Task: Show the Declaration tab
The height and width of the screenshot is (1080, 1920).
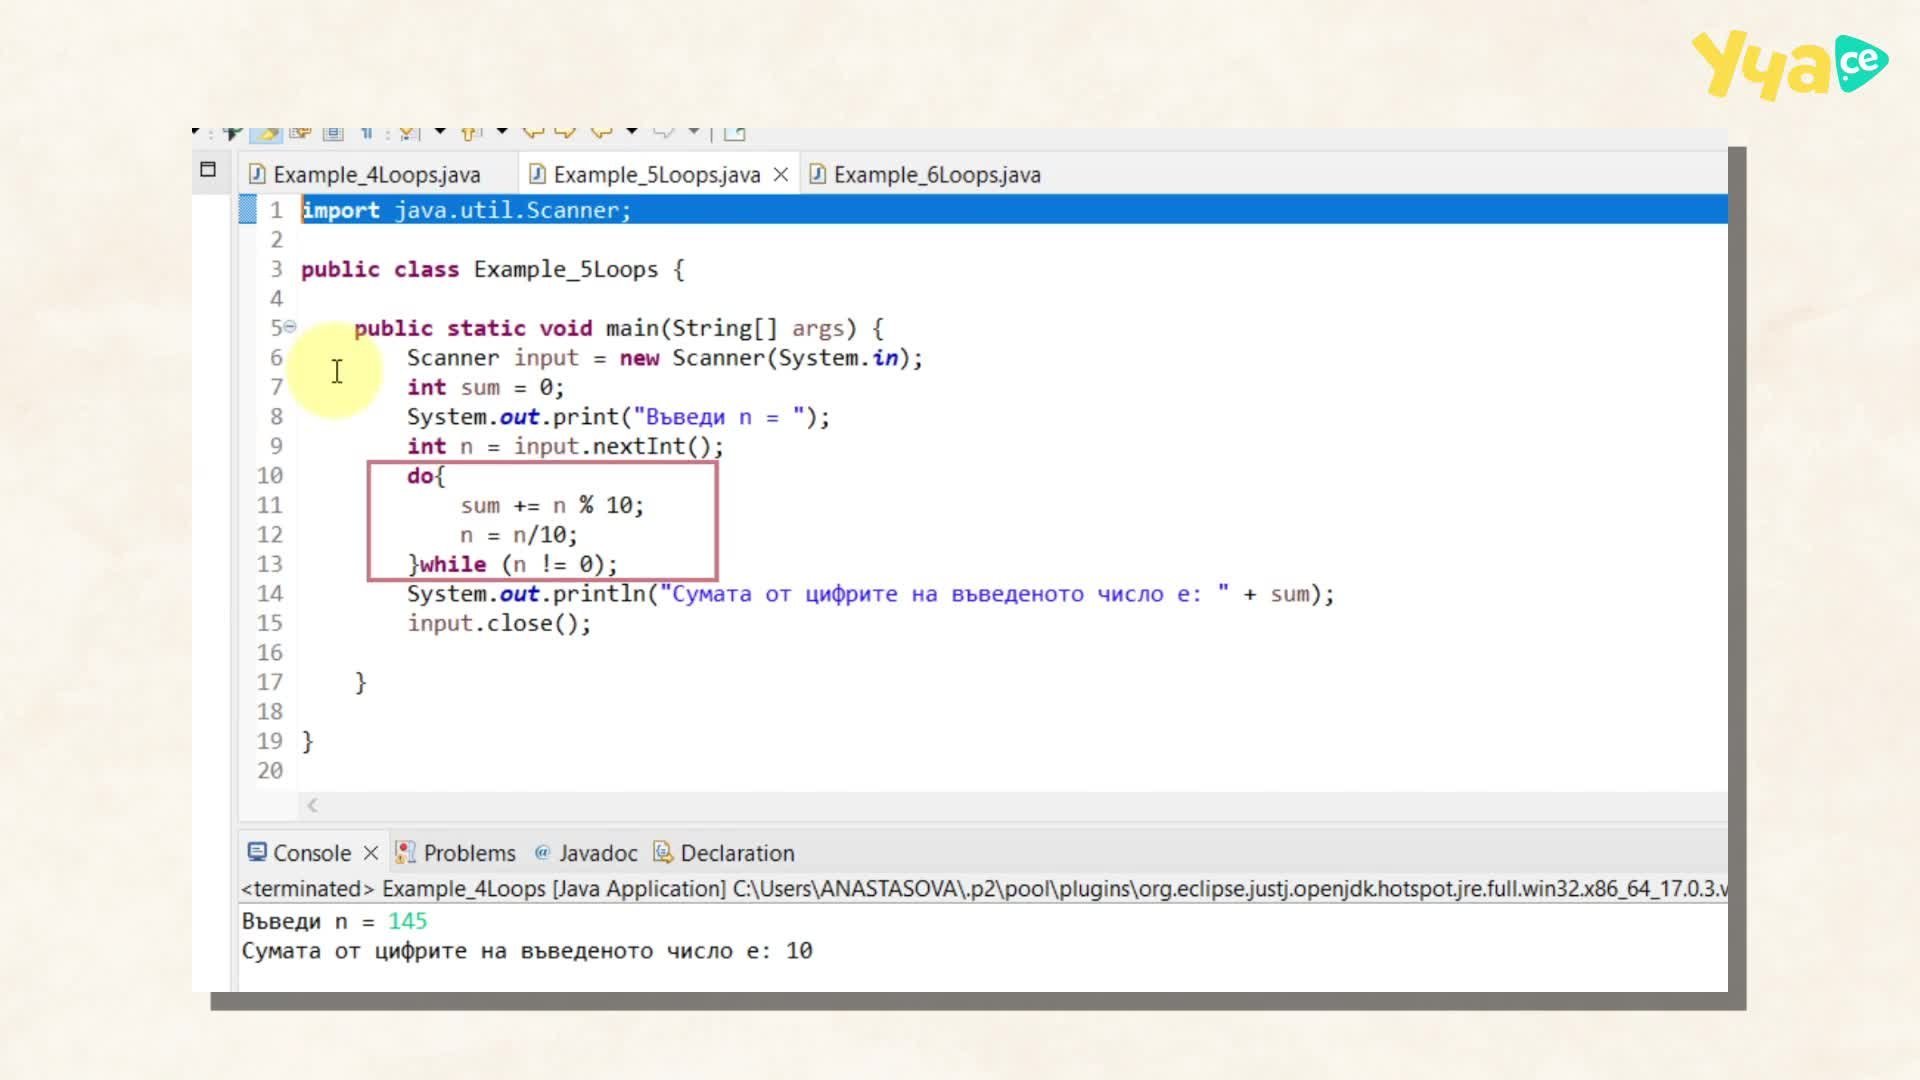Action: [737, 853]
